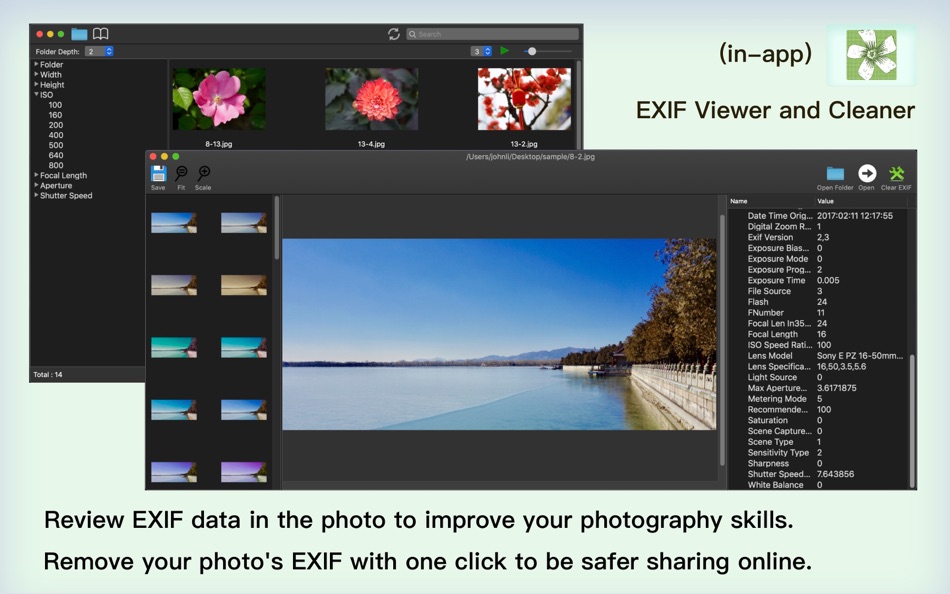
Task: Select first filter preview thumbnail in top row
Action: point(174,222)
